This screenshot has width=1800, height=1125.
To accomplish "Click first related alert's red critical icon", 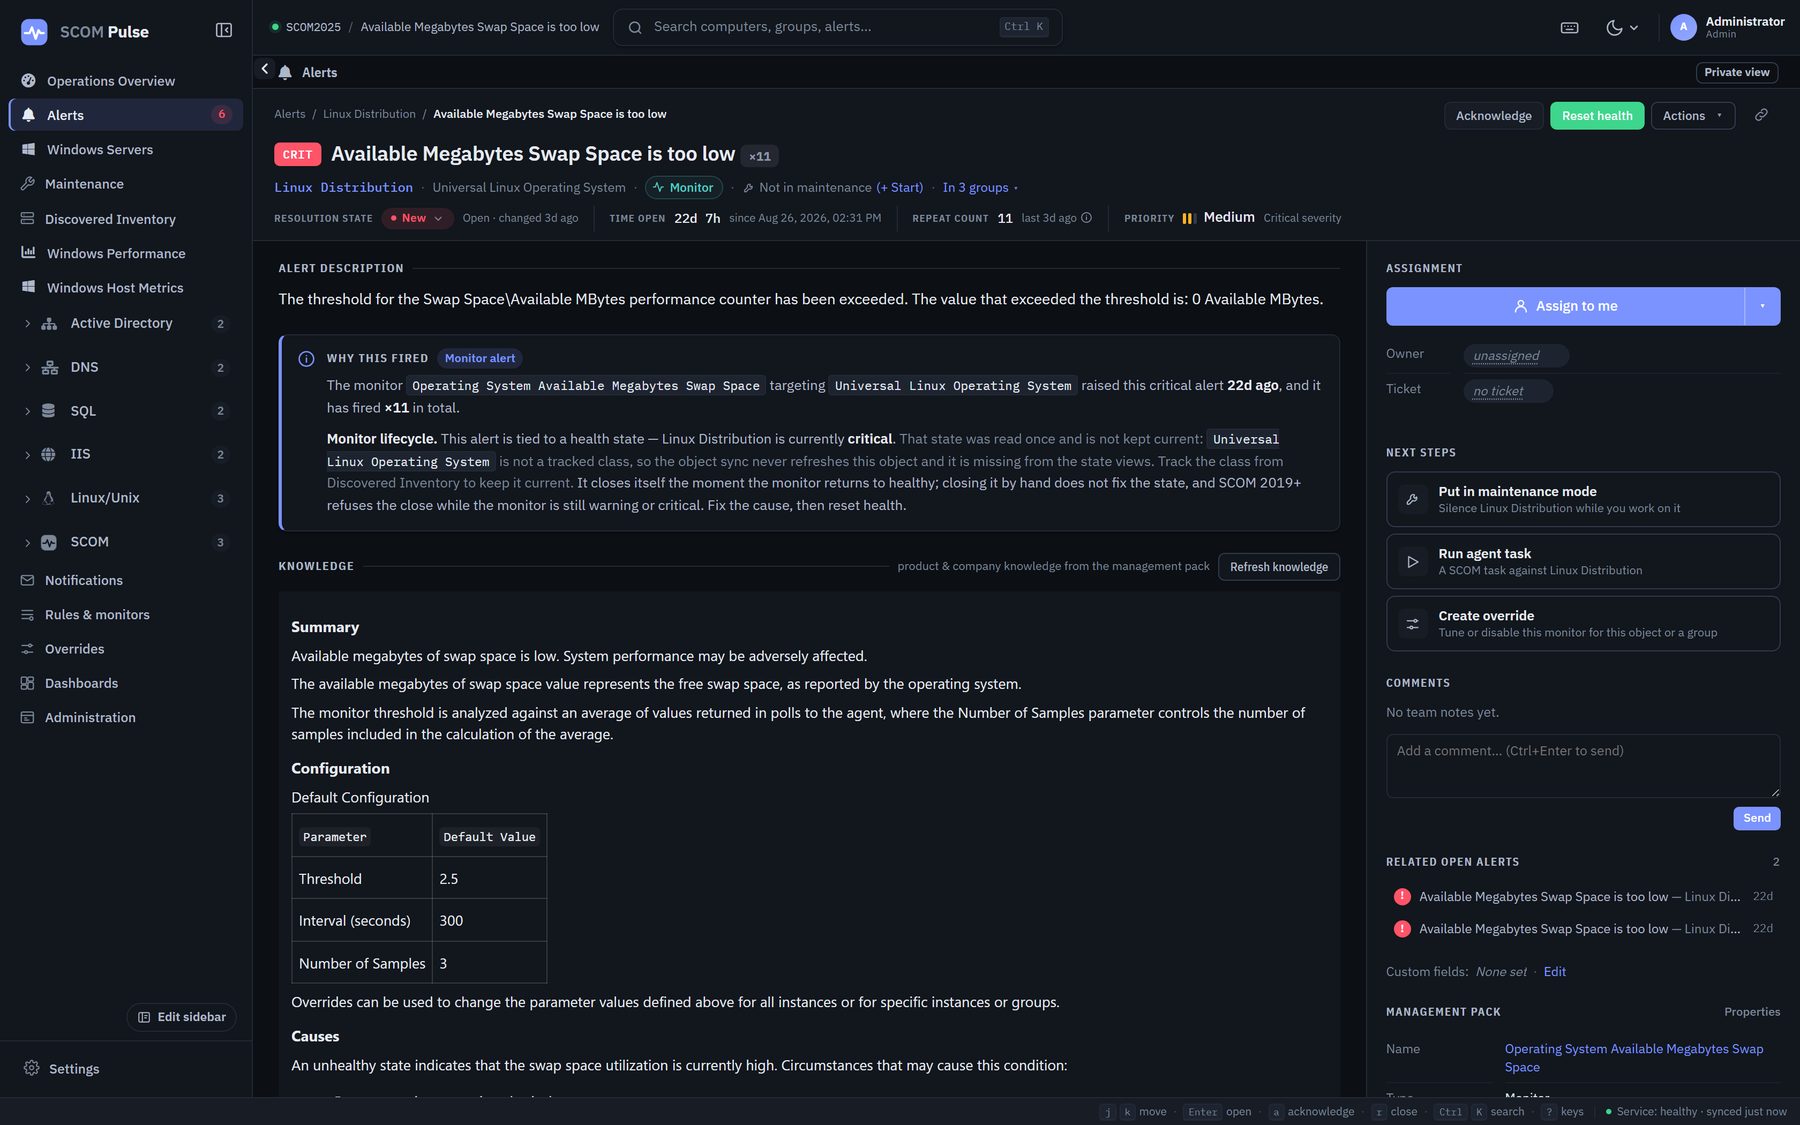I will click(1402, 897).
